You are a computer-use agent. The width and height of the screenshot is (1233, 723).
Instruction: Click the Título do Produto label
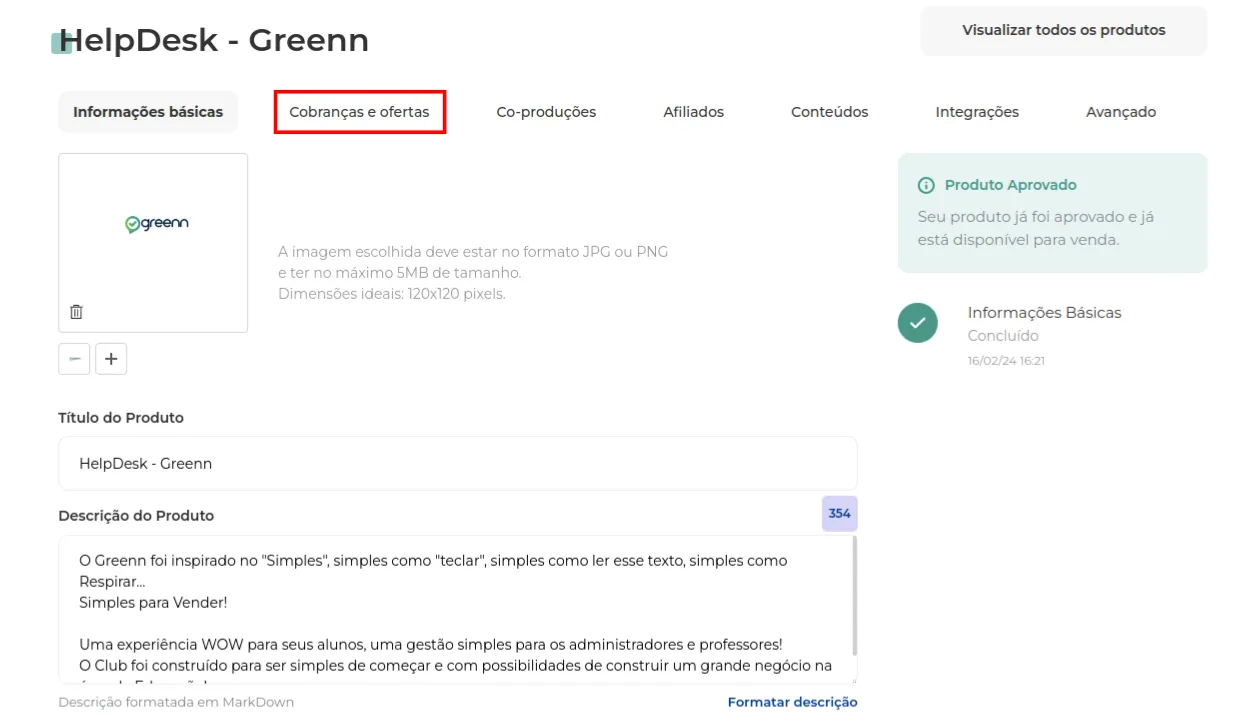pyautogui.click(x=121, y=418)
